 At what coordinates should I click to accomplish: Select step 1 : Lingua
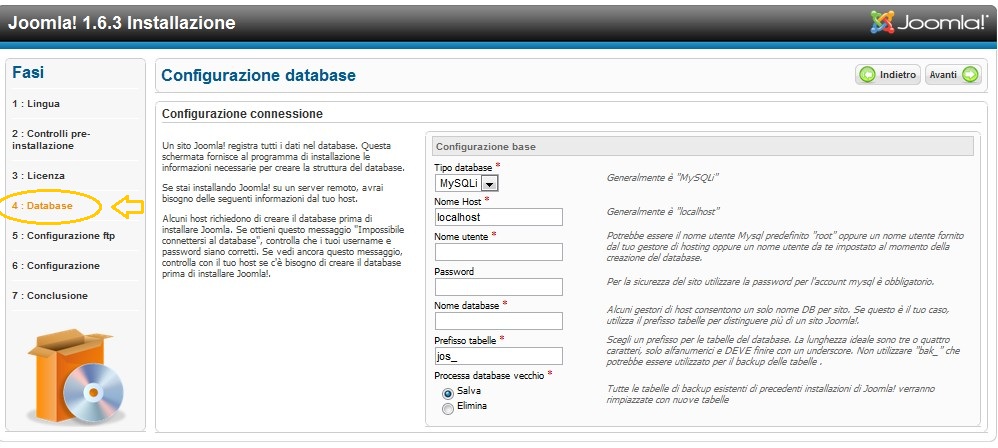36,104
